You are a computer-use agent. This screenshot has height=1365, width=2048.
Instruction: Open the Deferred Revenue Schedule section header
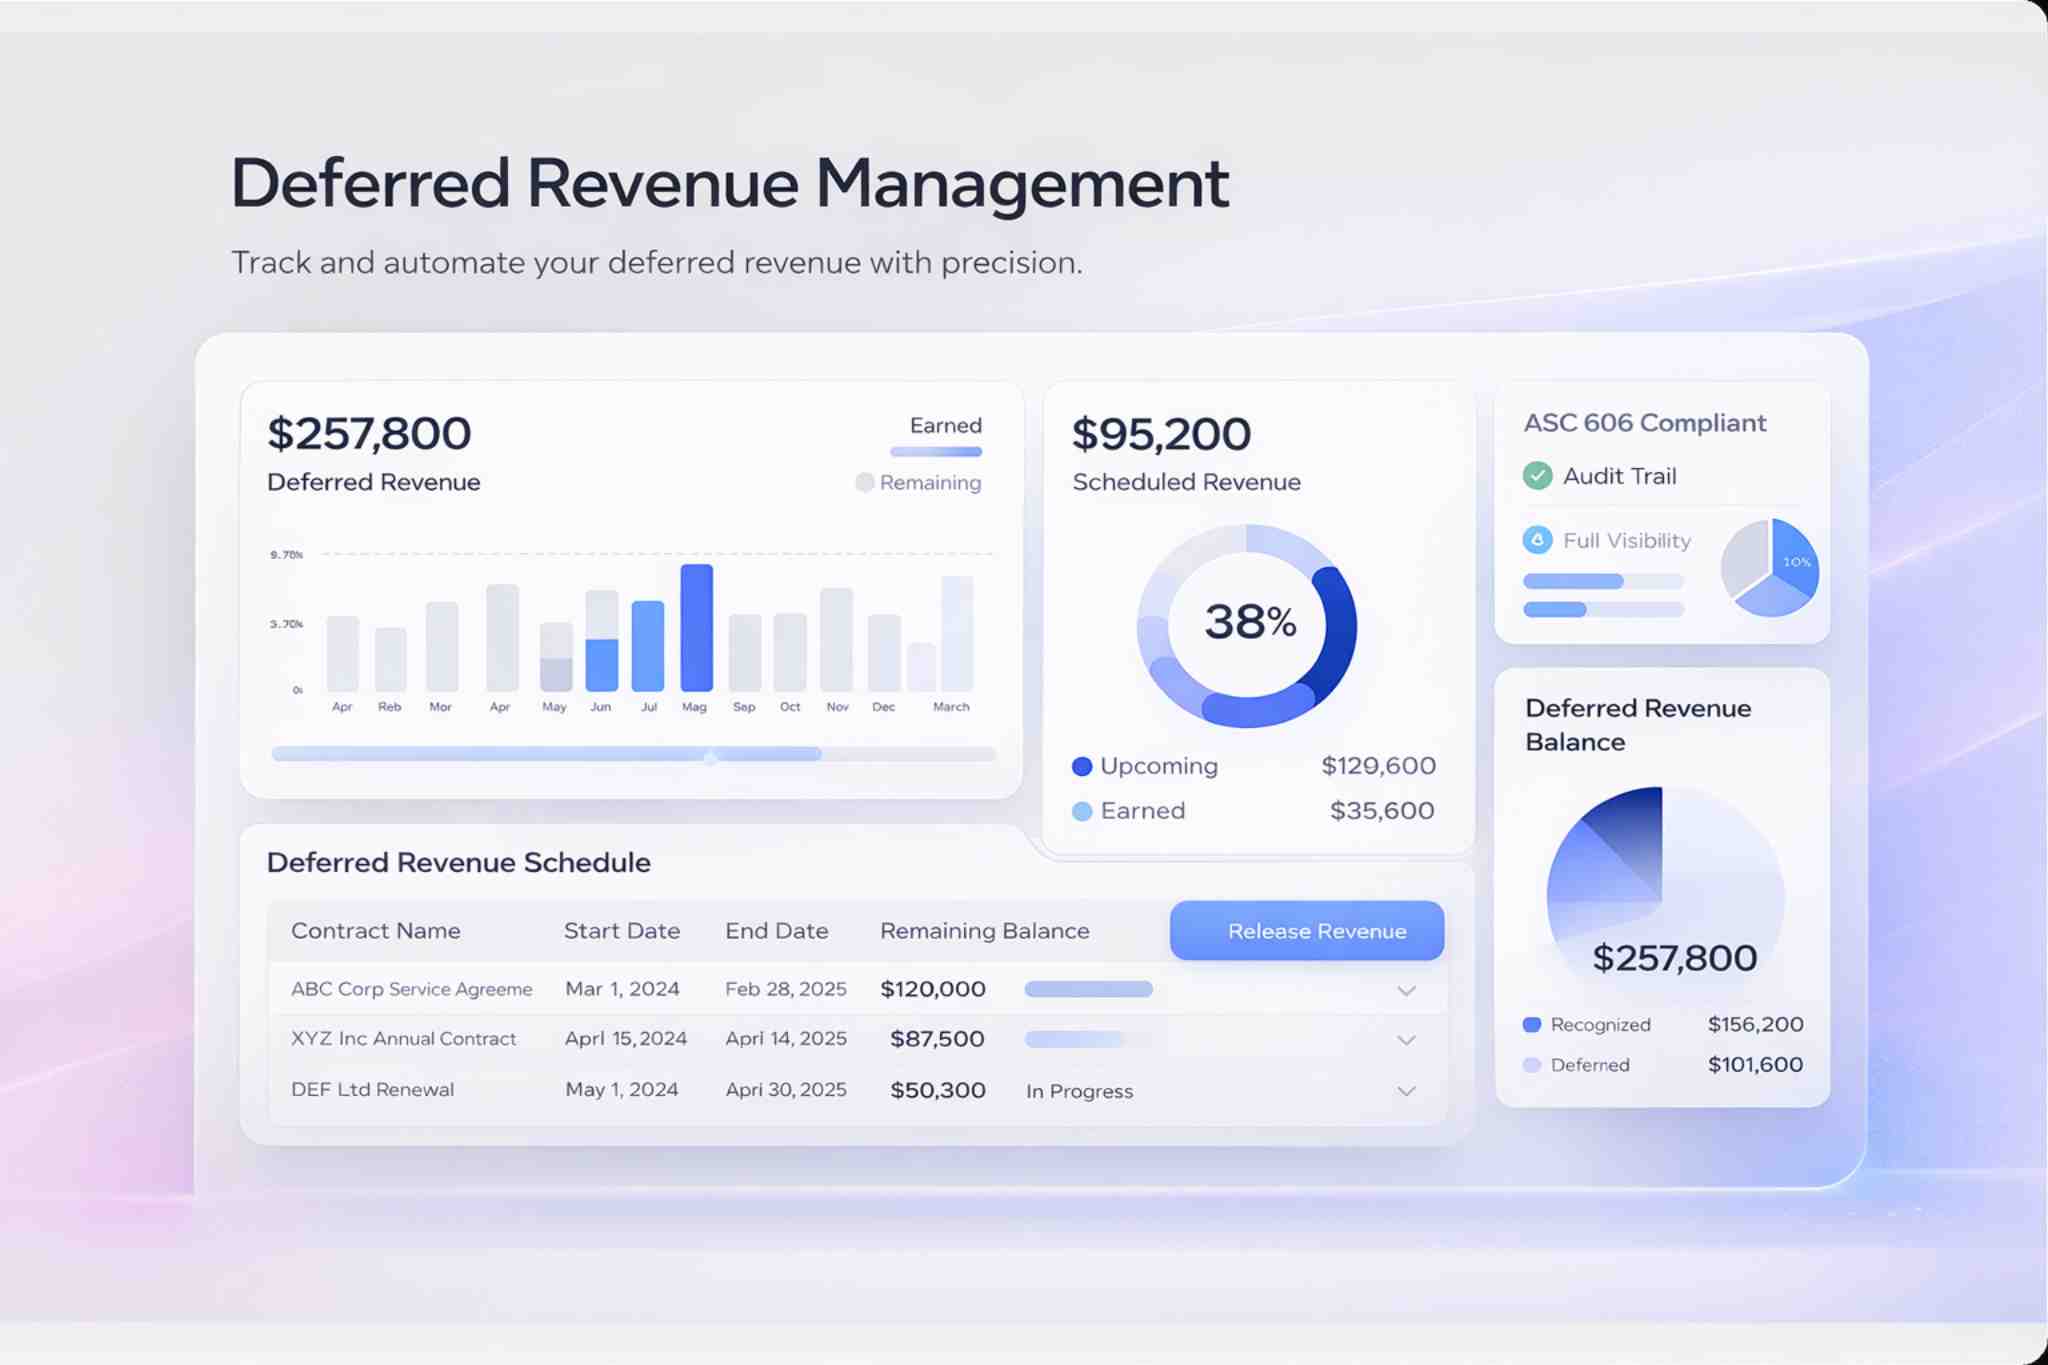click(459, 862)
